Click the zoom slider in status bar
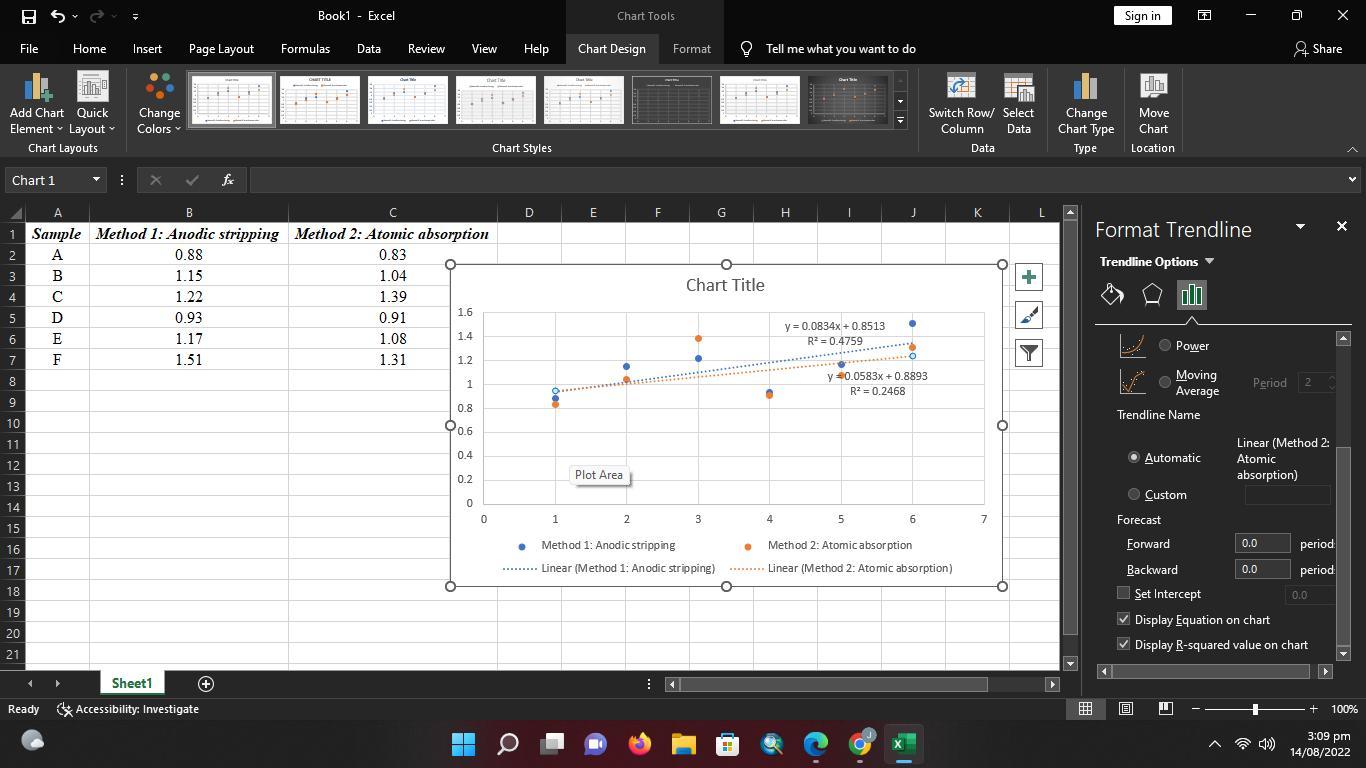 (1255, 709)
